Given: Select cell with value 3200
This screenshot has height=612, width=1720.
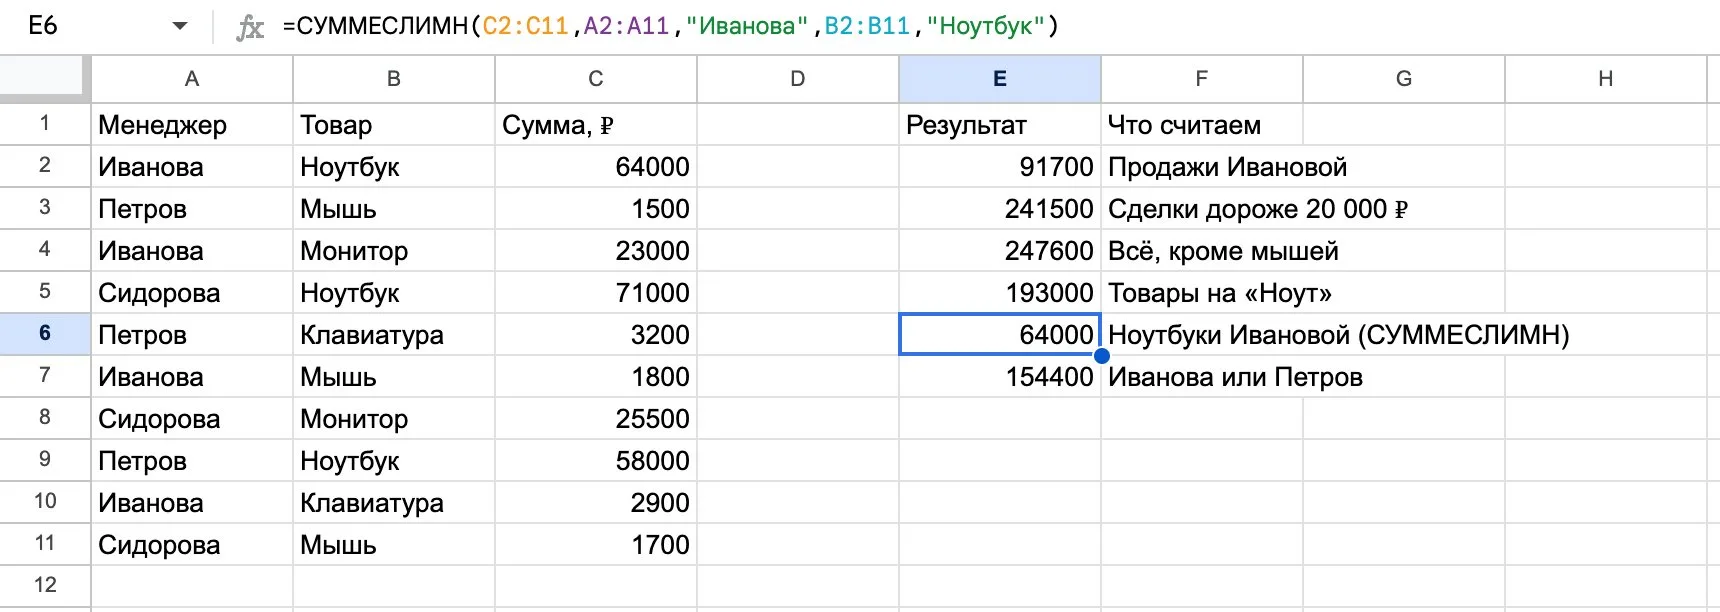Looking at the screenshot, I should [x=596, y=335].
